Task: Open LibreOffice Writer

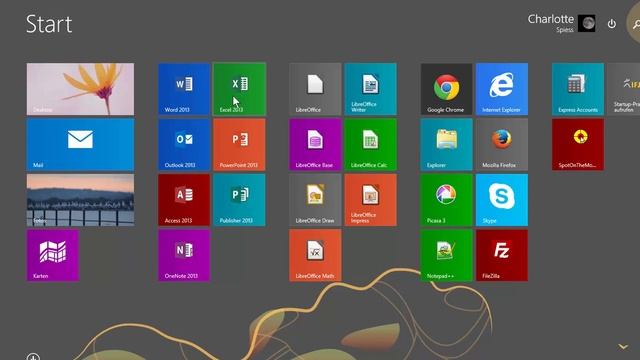Action: point(371,89)
